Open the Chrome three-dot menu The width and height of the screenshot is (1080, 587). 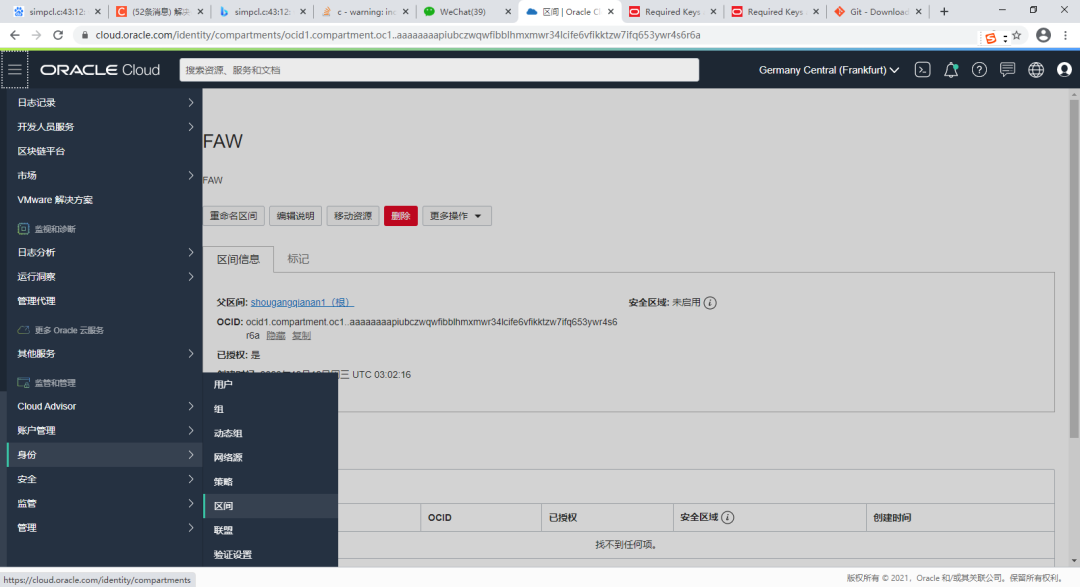[x=1066, y=35]
